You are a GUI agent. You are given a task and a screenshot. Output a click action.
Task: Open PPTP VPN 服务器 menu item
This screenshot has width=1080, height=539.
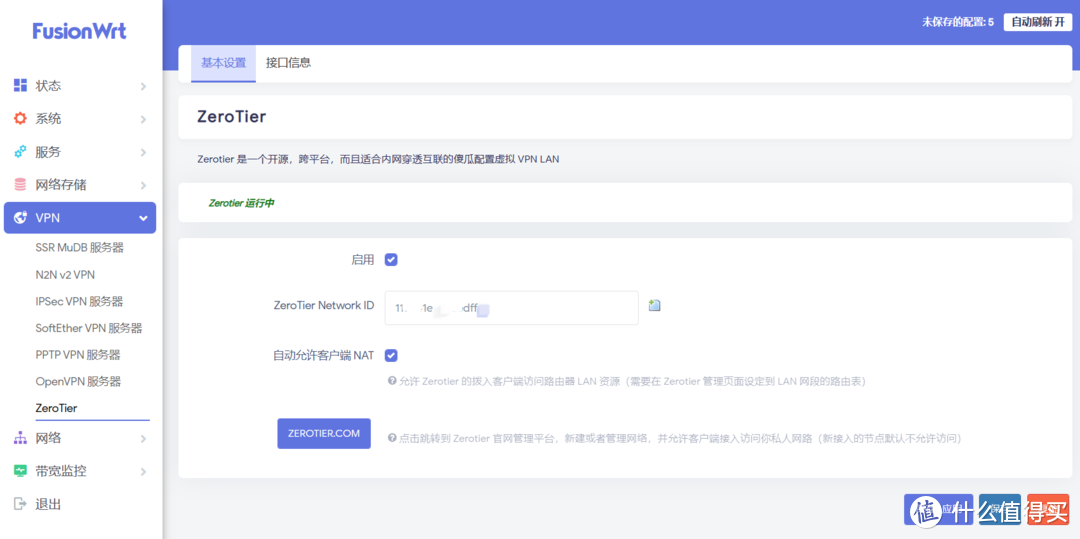pos(78,355)
